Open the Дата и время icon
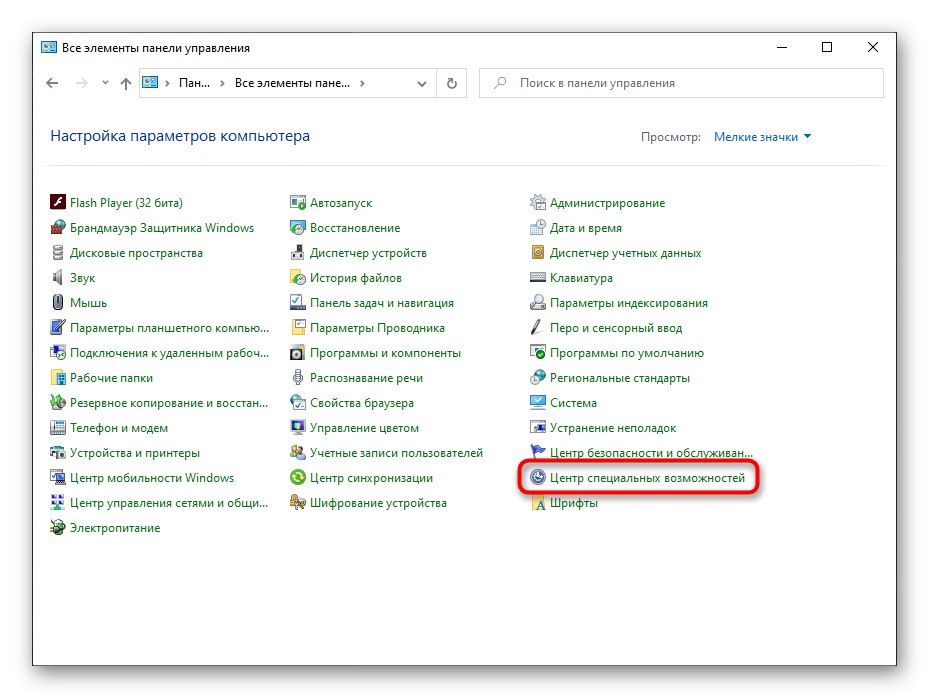 coord(537,228)
